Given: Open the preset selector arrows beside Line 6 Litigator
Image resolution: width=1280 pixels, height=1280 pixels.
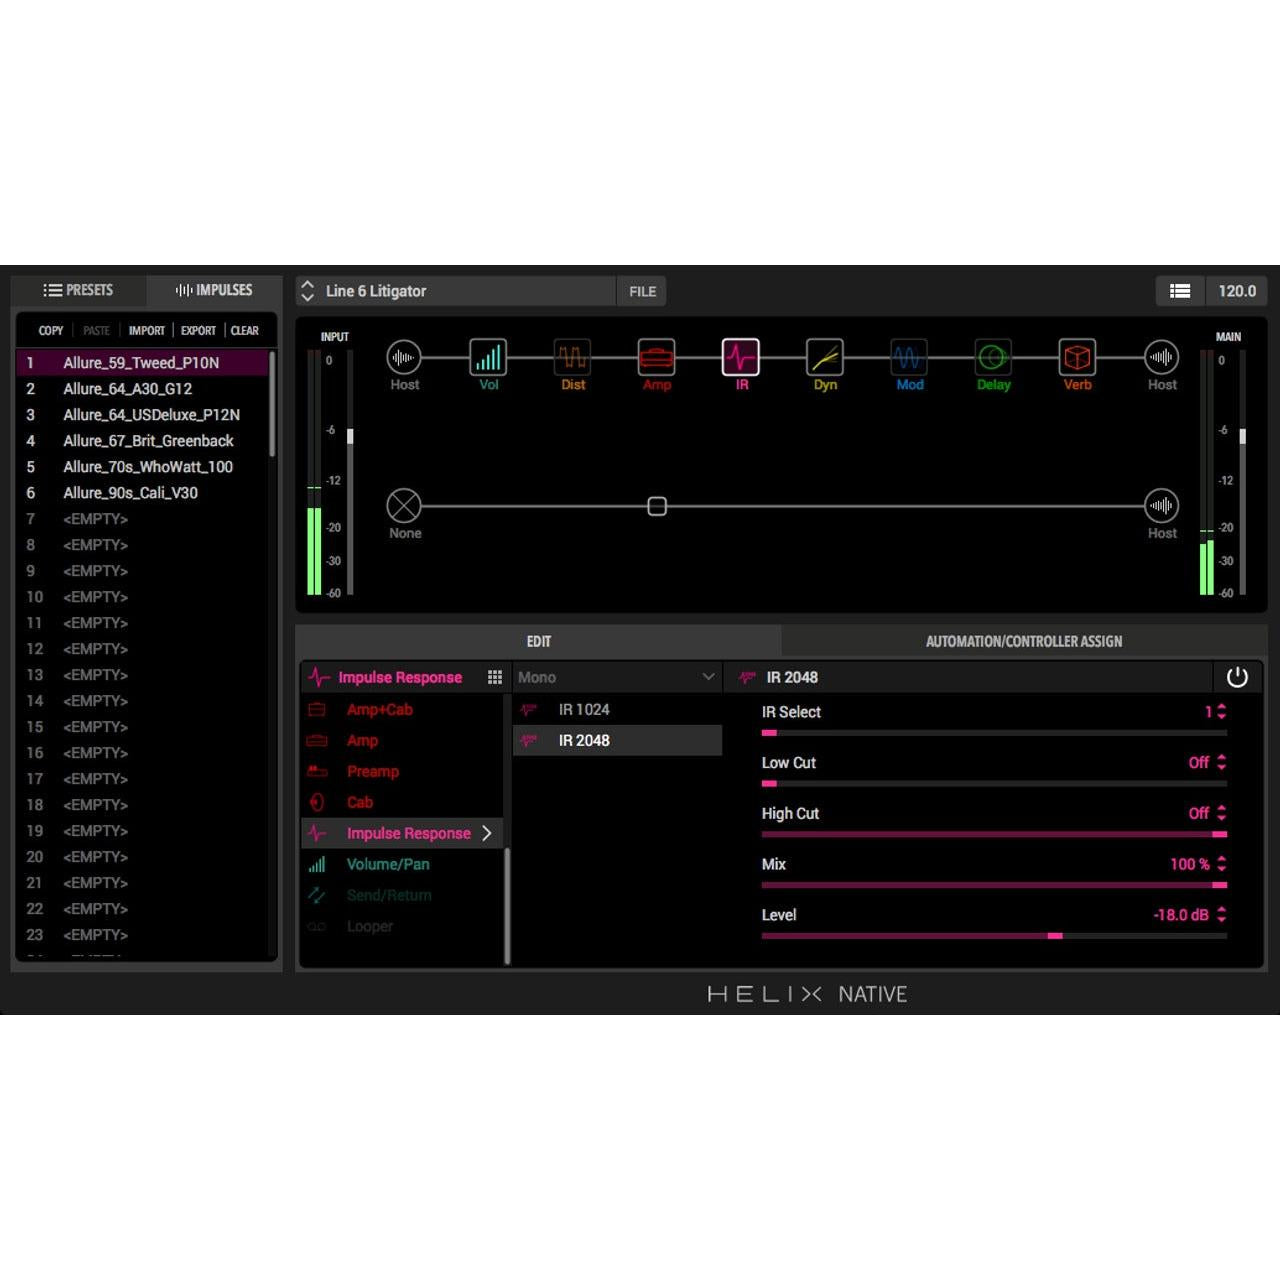Looking at the screenshot, I should (308, 291).
